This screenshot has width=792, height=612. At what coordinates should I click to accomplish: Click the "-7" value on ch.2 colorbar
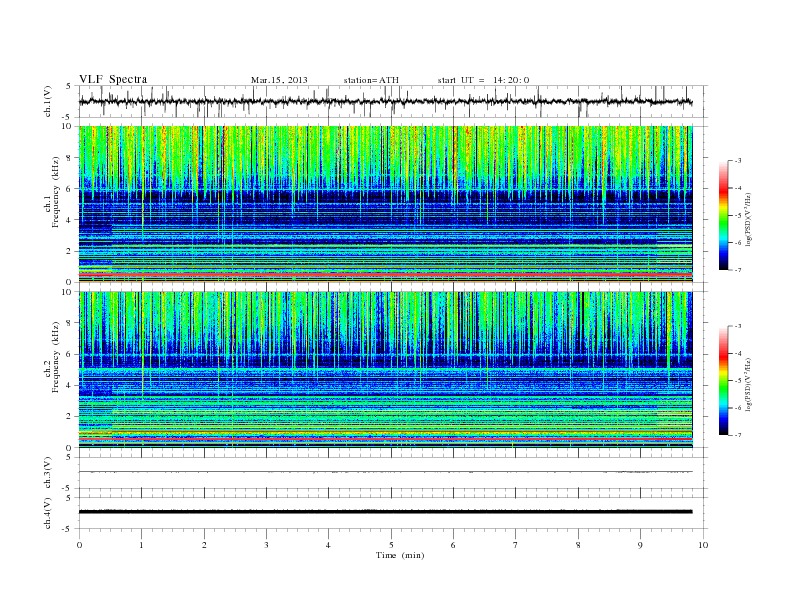point(738,435)
